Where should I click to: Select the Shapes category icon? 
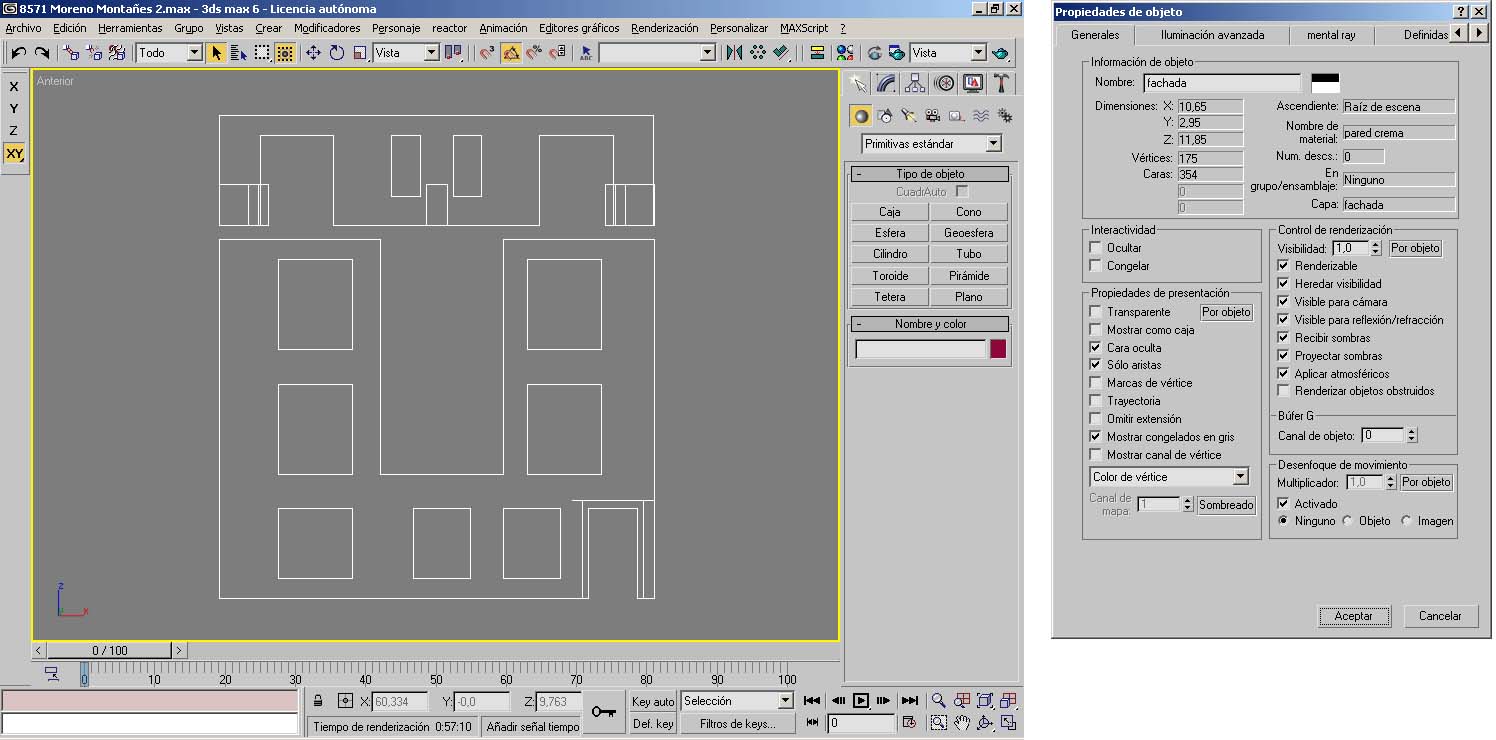[x=885, y=116]
